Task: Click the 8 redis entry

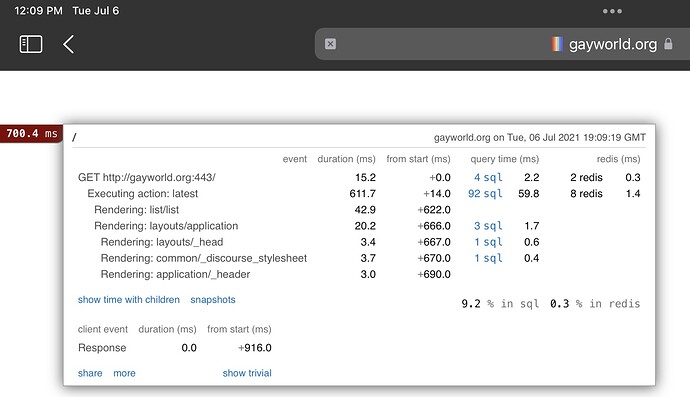Action: (x=586, y=194)
